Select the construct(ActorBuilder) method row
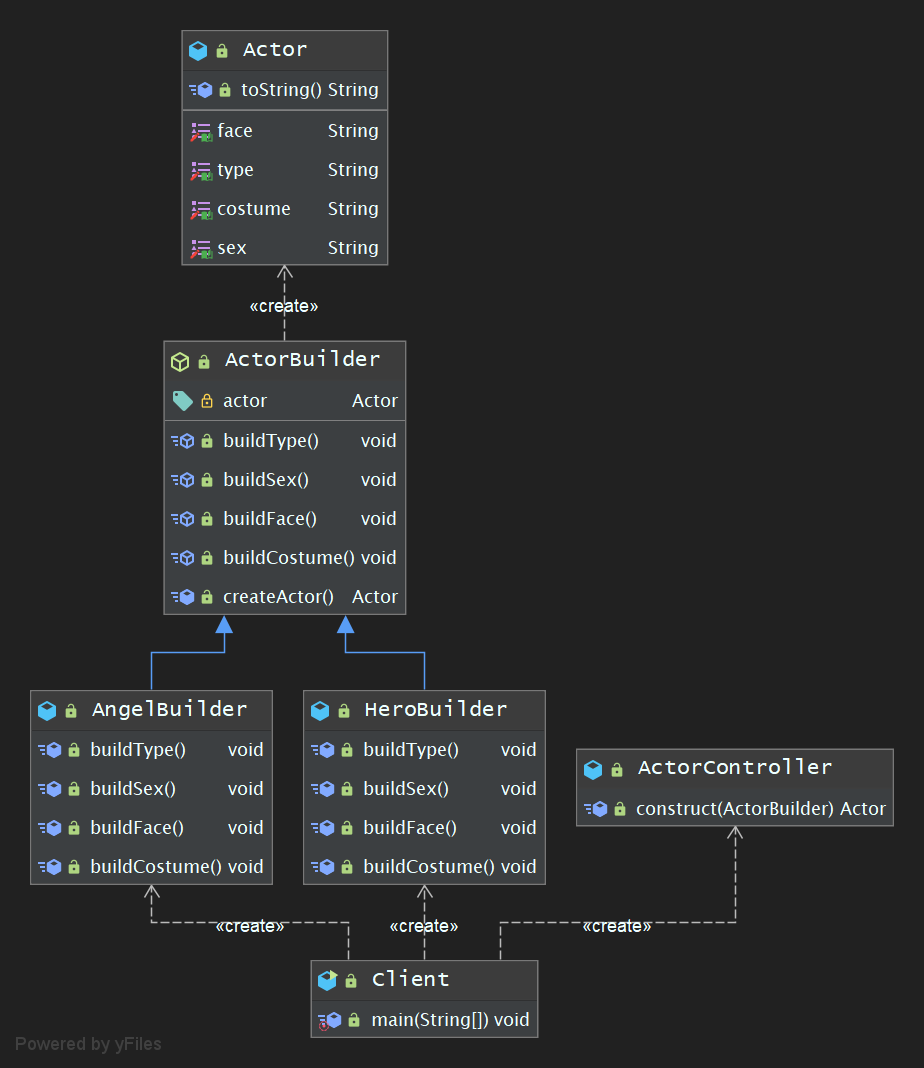The image size is (924, 1068). click(735, 809)
